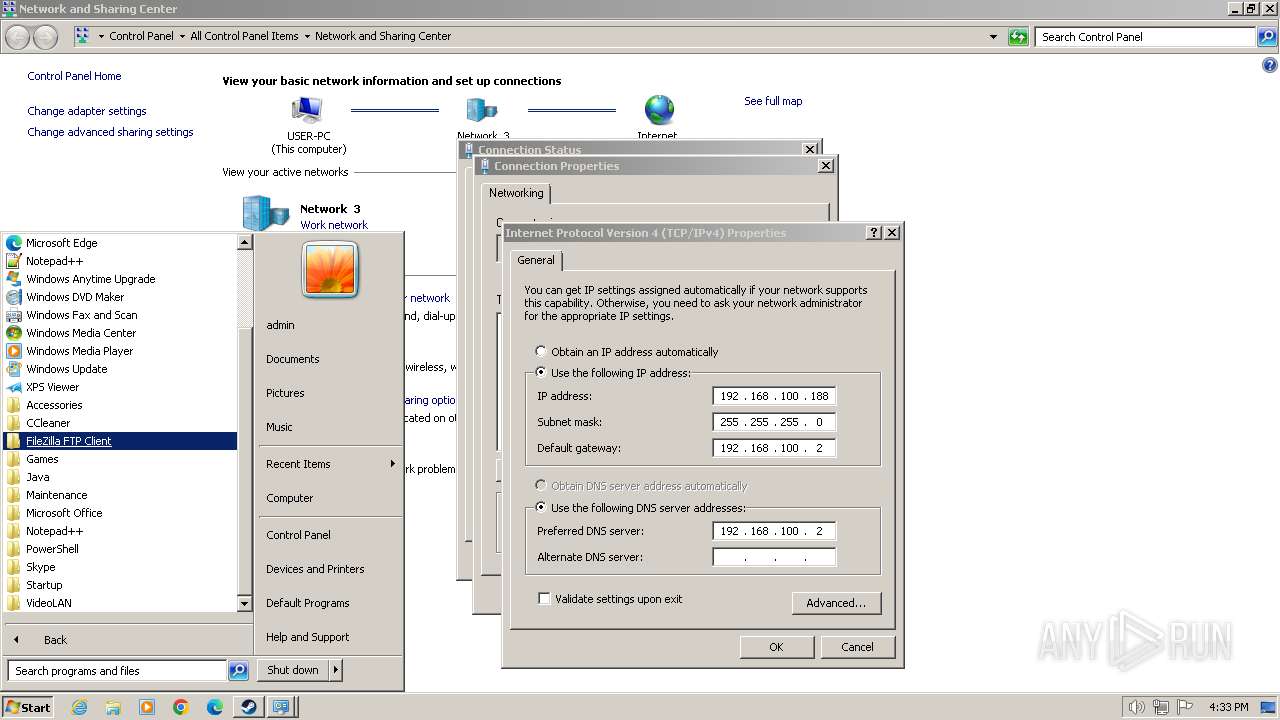Image resolution: width=1280 pixels, height=720 pixels.
Task: Click the USER-PC computer icon in the map
Action: click(307, 110)
